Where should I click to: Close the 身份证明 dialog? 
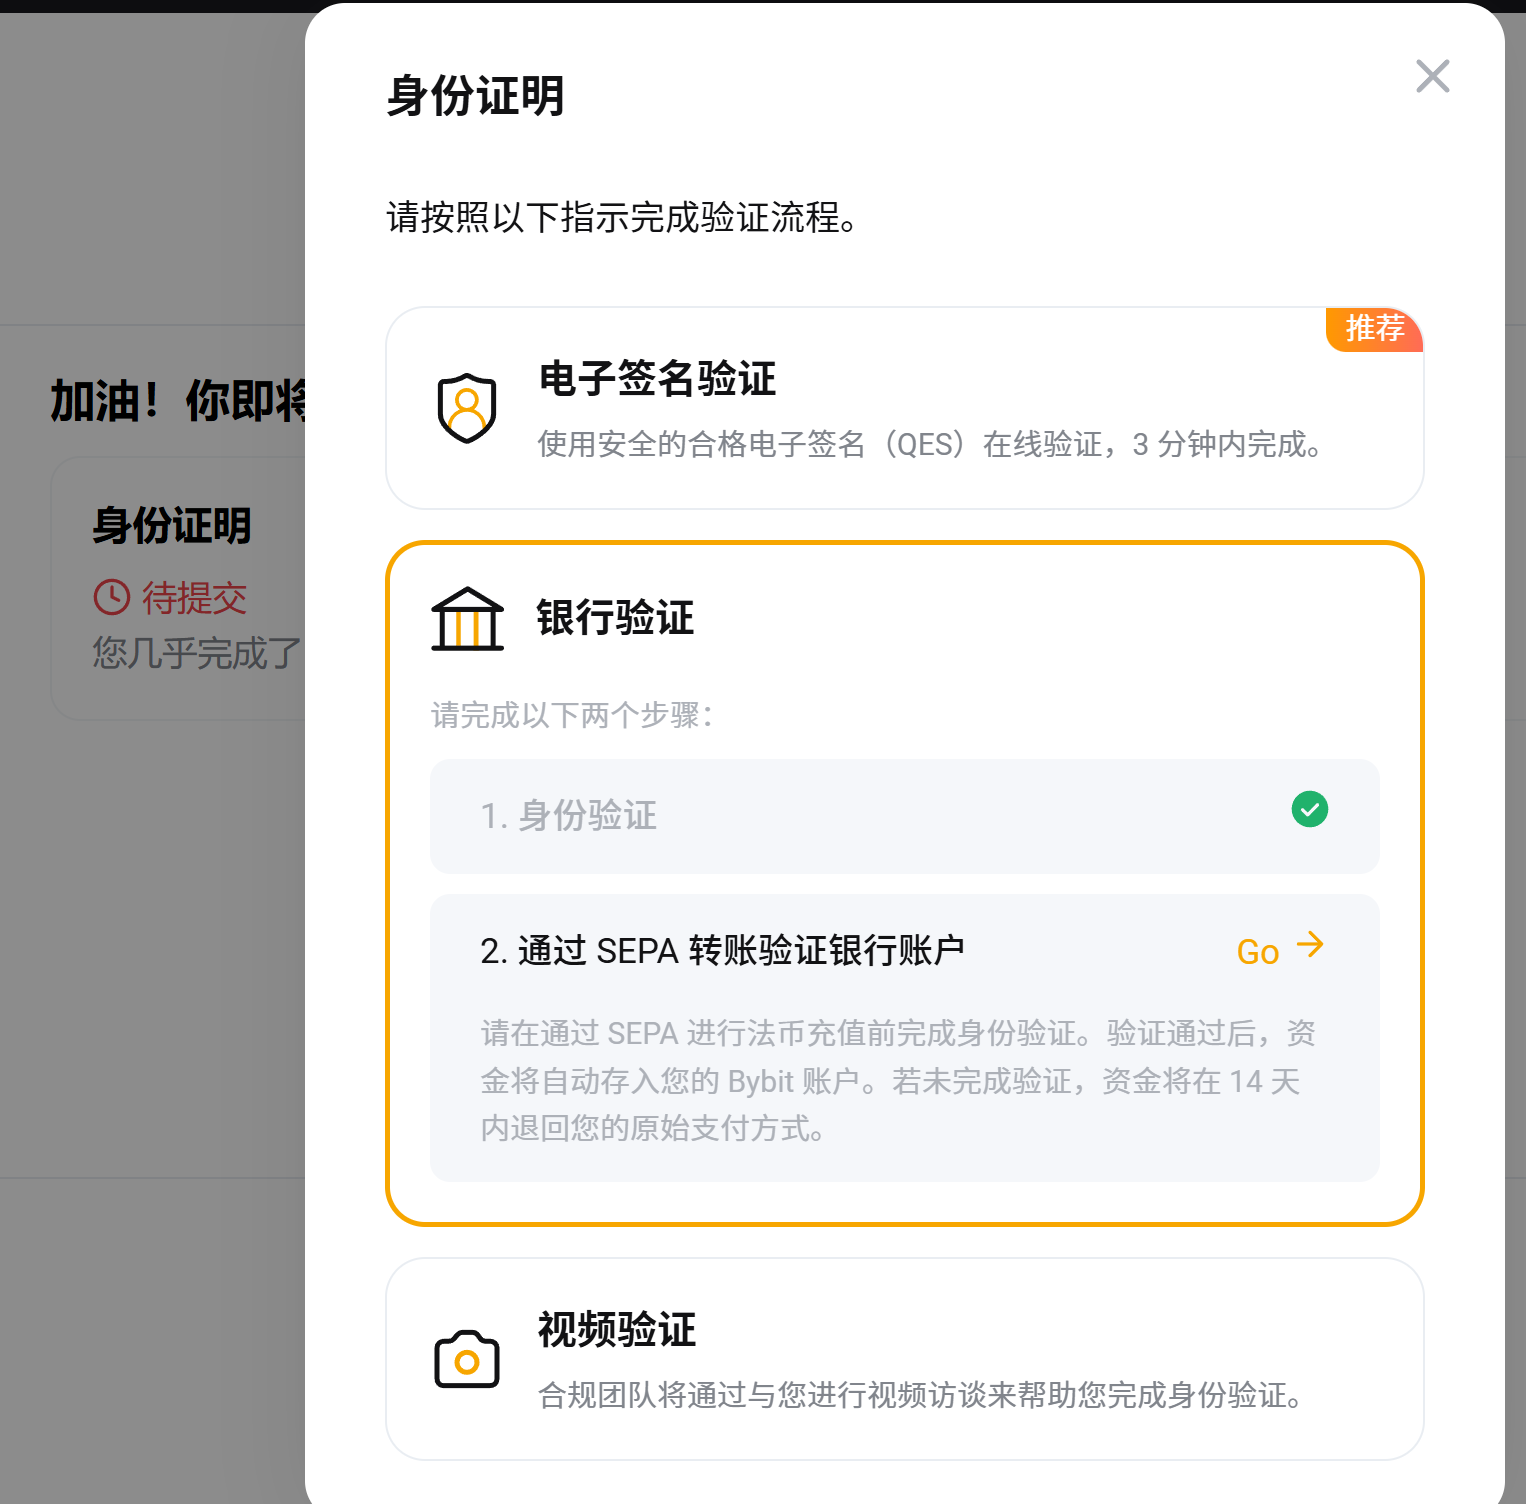coord(1432,76)
